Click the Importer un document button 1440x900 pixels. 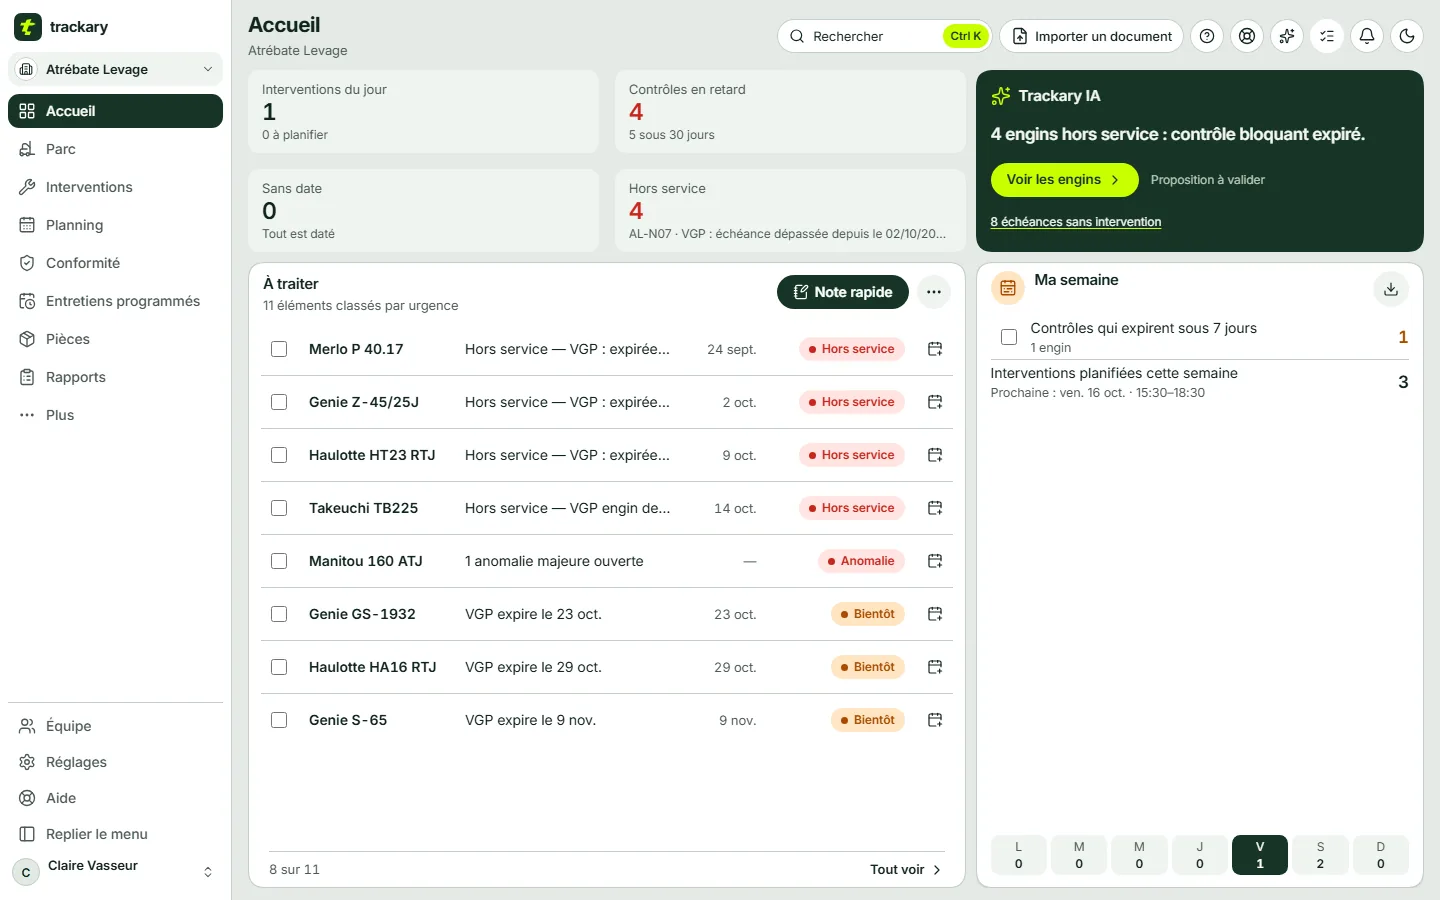tap(1091, 36)
